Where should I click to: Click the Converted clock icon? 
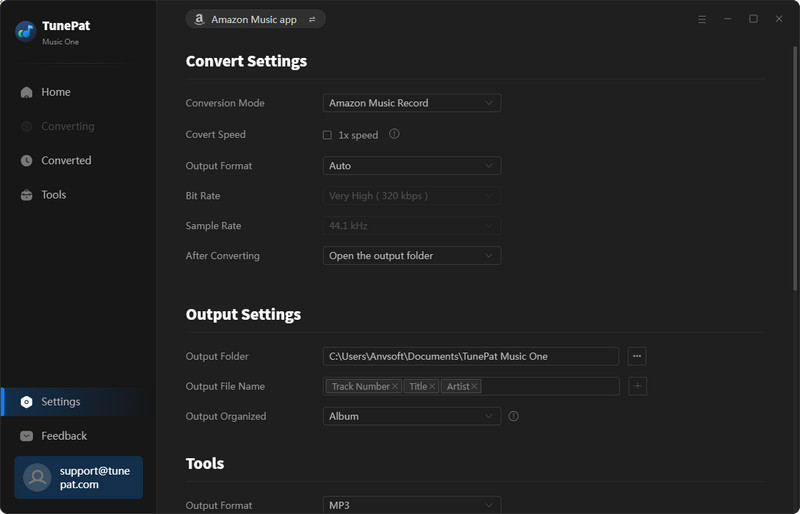click(27, 161)
